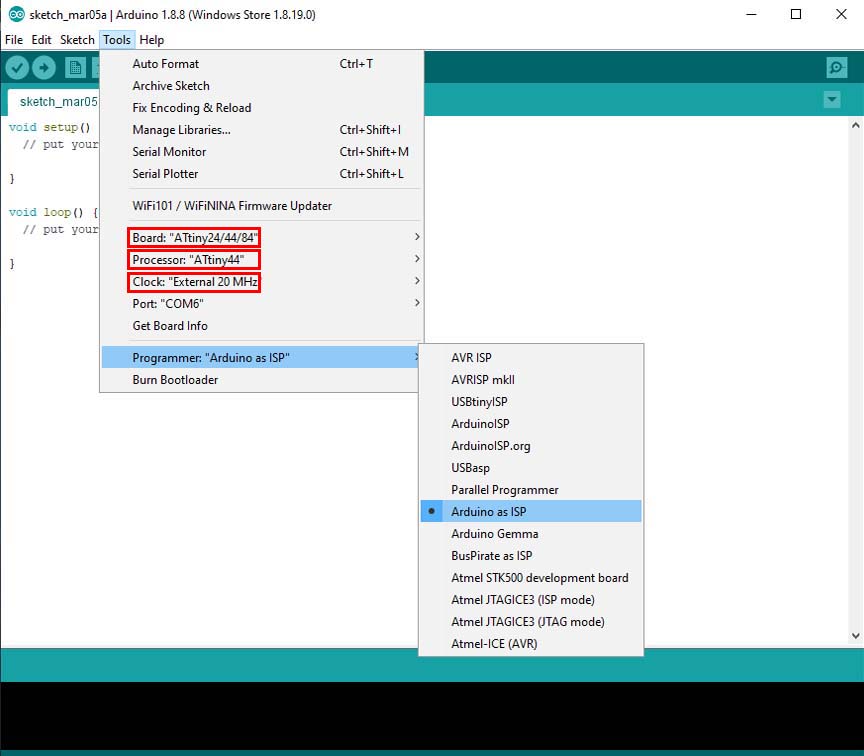Image resolution: width=864 pixels, height=756 pixels.
Task: Expand the Board "ATtiny24/44/84" submenu
Action: point(262,237)
